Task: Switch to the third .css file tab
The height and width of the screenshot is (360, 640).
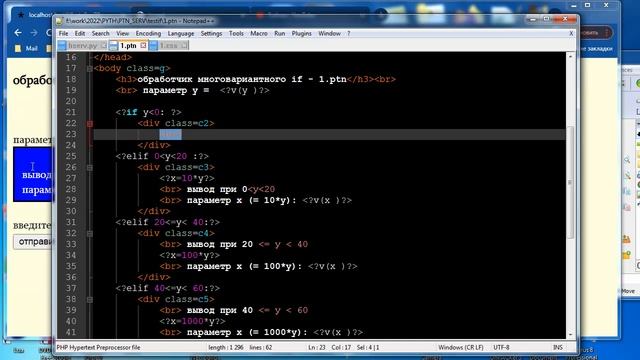Action: pyautogui.click(x=169, y=46)
